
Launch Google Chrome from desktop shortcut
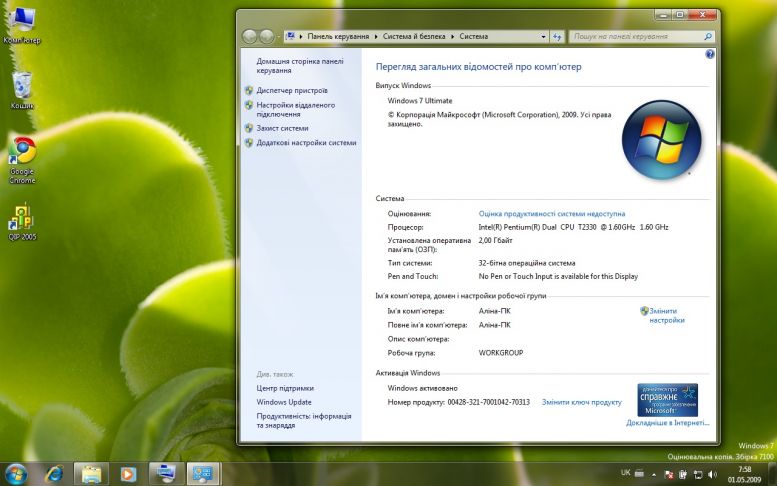[22, 161]
